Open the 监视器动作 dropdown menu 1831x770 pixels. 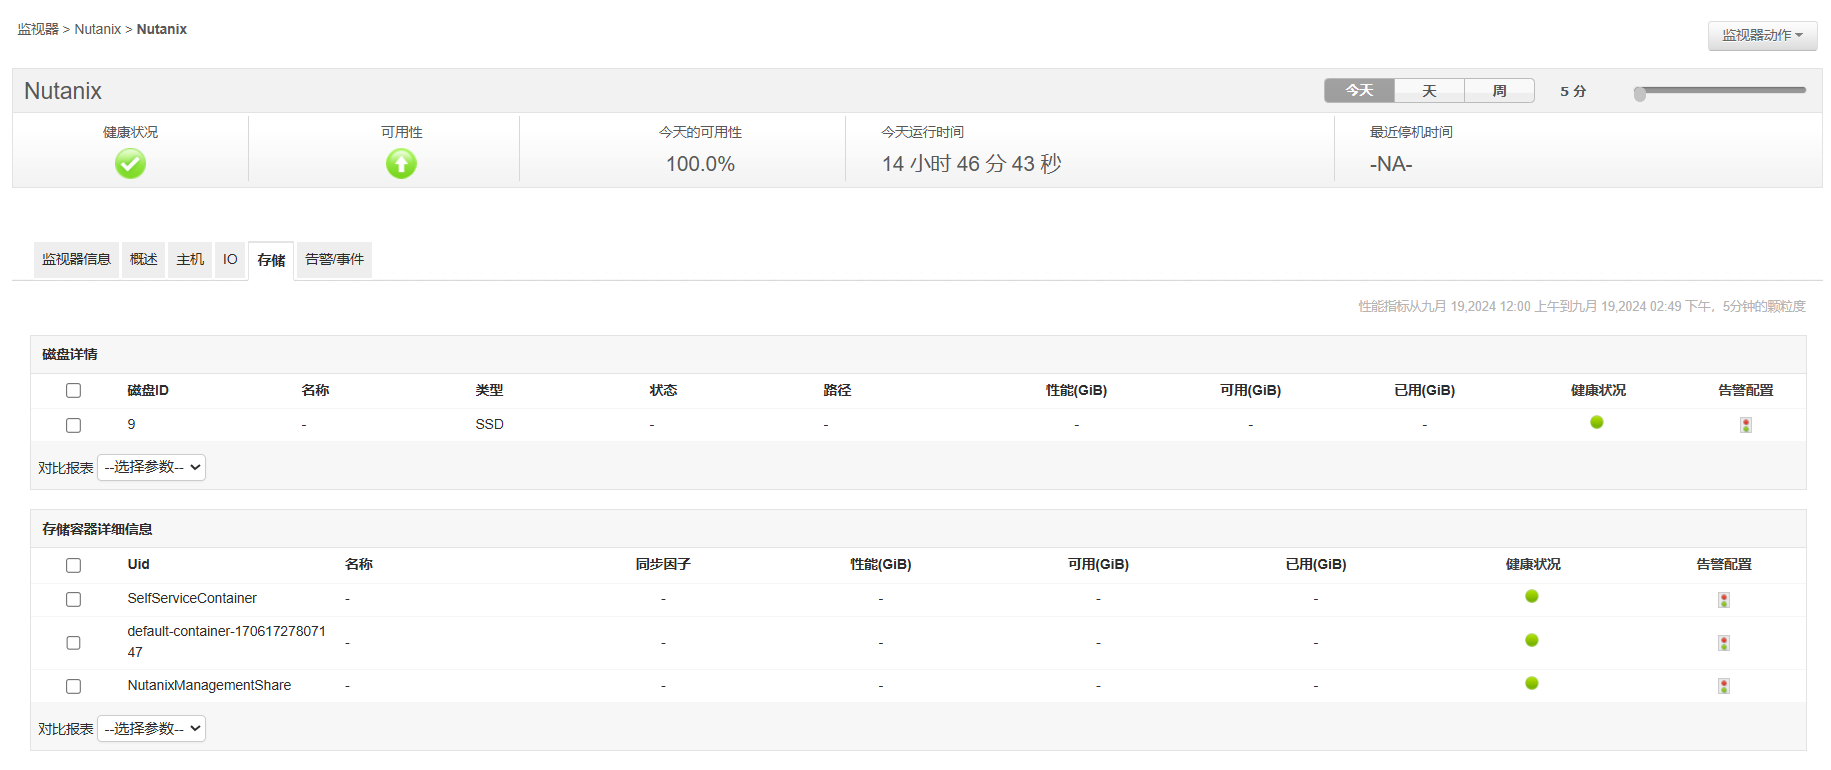pos(1762,35)
